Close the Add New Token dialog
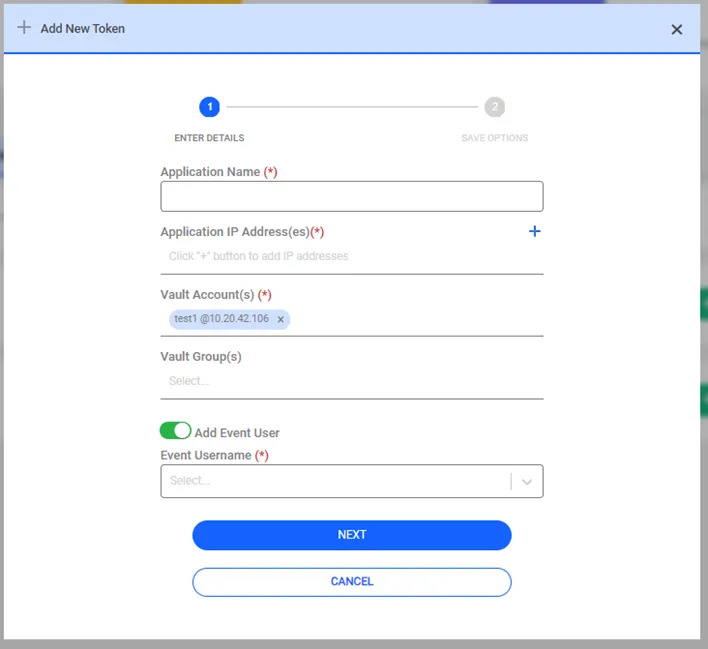Viewport: 708px width, 649px height. tap(676, 30)
